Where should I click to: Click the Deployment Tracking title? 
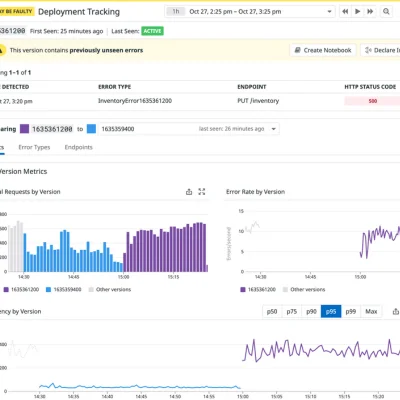click(x=79, y=12)
